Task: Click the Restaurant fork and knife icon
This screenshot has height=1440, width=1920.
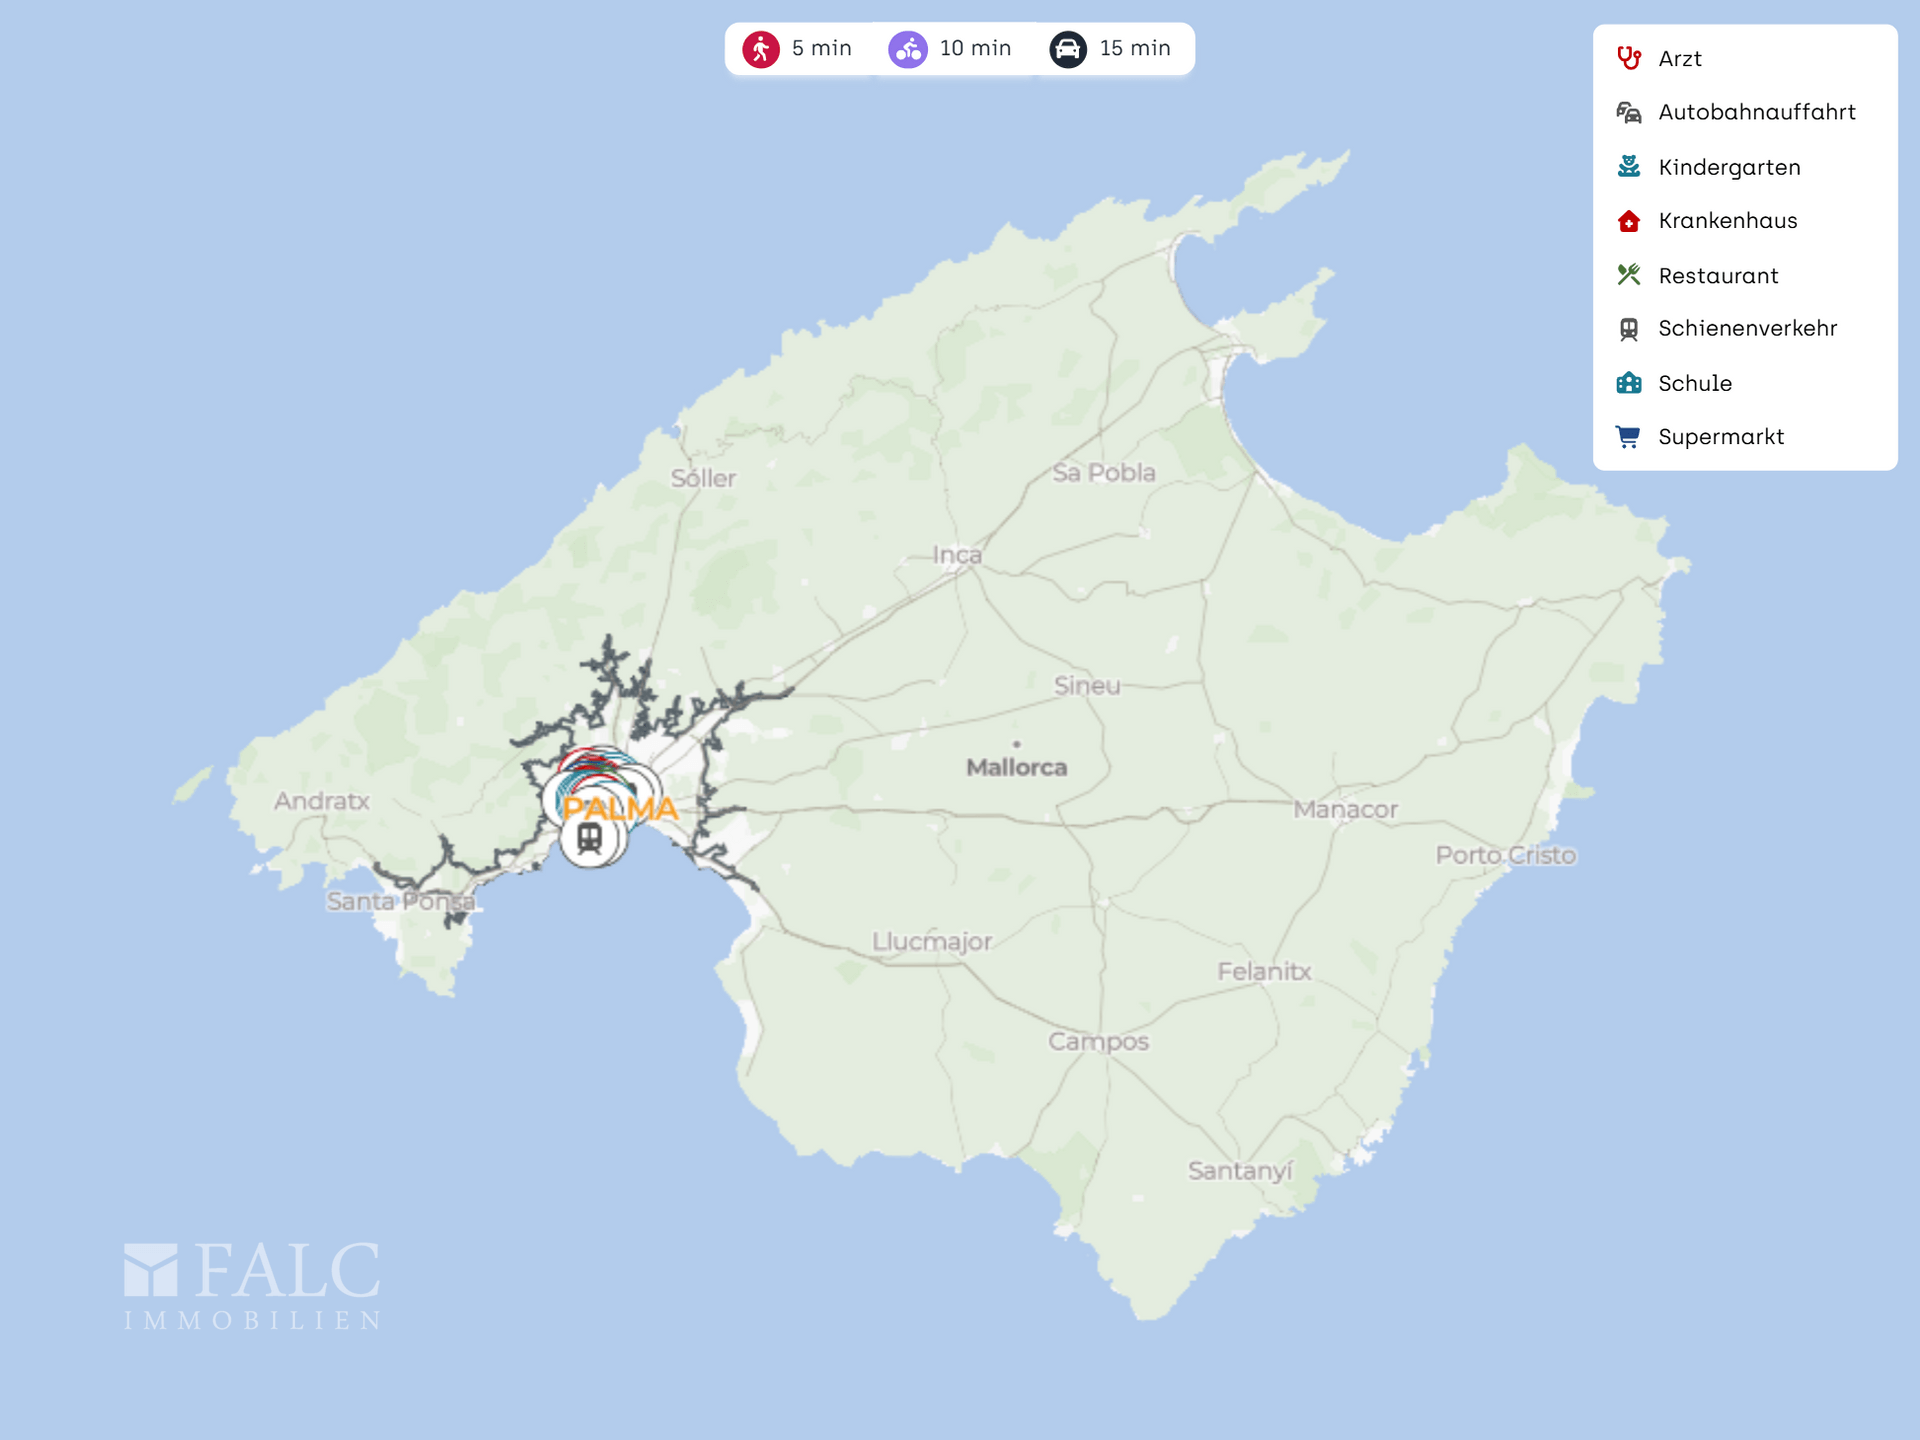Action: [x=1629, y=275]
